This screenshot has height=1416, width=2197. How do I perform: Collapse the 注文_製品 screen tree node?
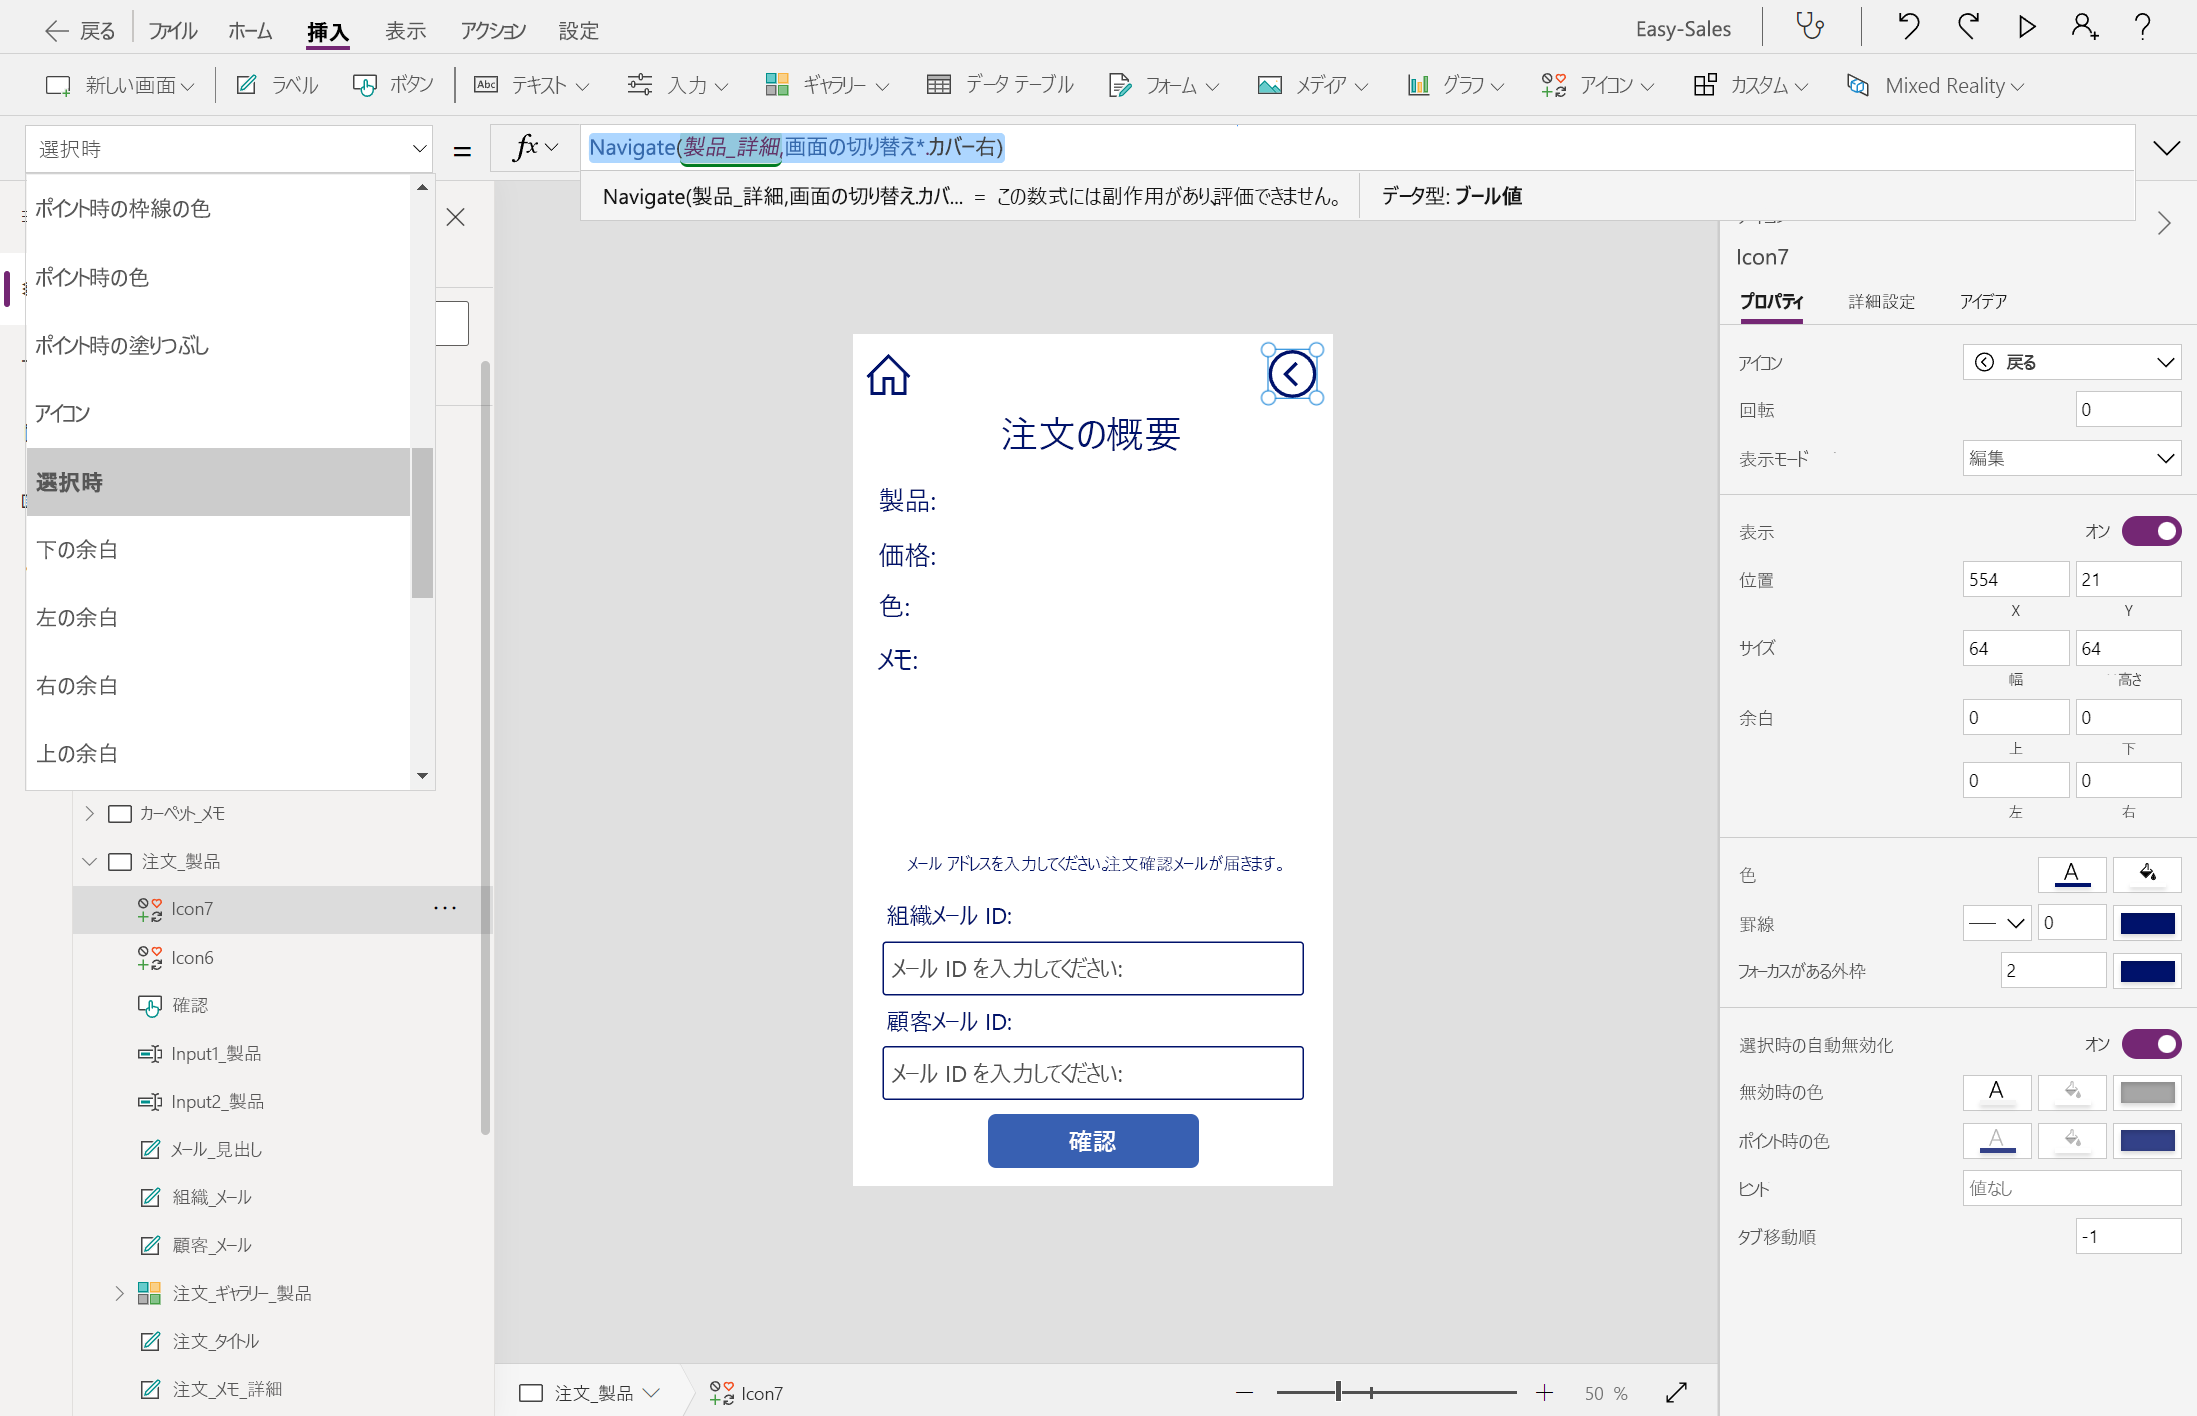[x=90, y=861]
